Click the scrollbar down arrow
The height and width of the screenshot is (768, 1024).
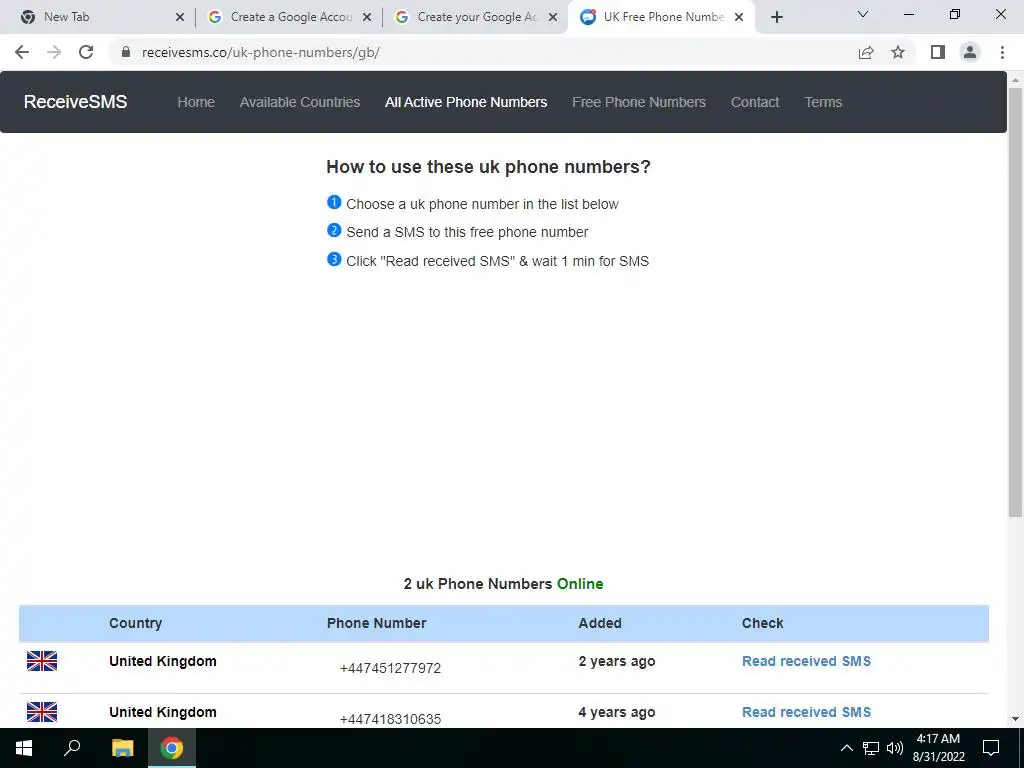click(1015, 719)
